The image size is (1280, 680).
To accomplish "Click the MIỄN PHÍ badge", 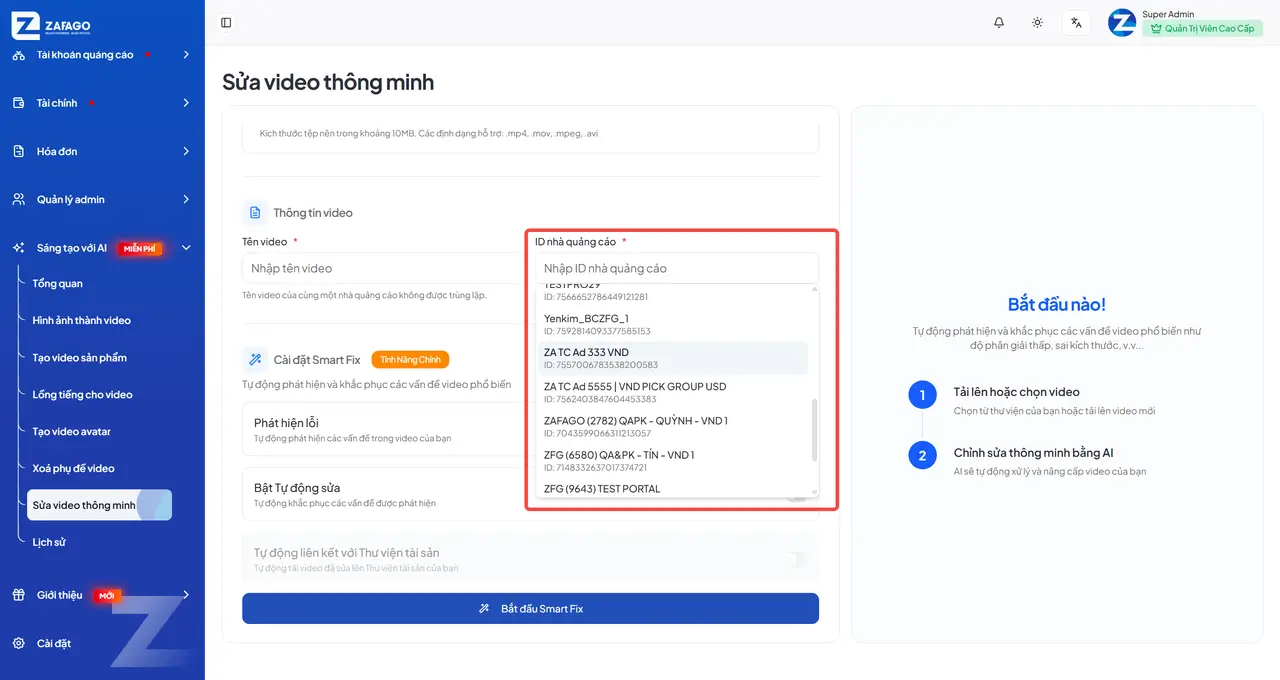I will [x=140, y=248].
